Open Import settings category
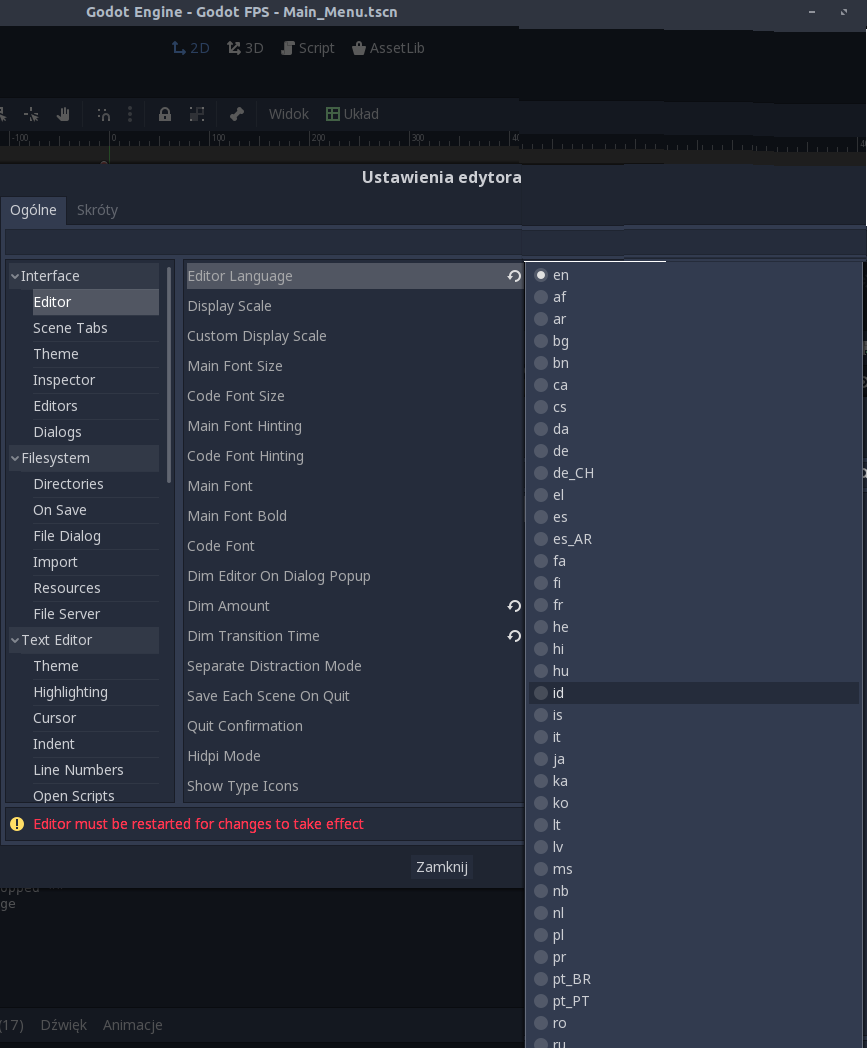The width and height of the screenshot is (867, 1048). click(x=96, y=563)
